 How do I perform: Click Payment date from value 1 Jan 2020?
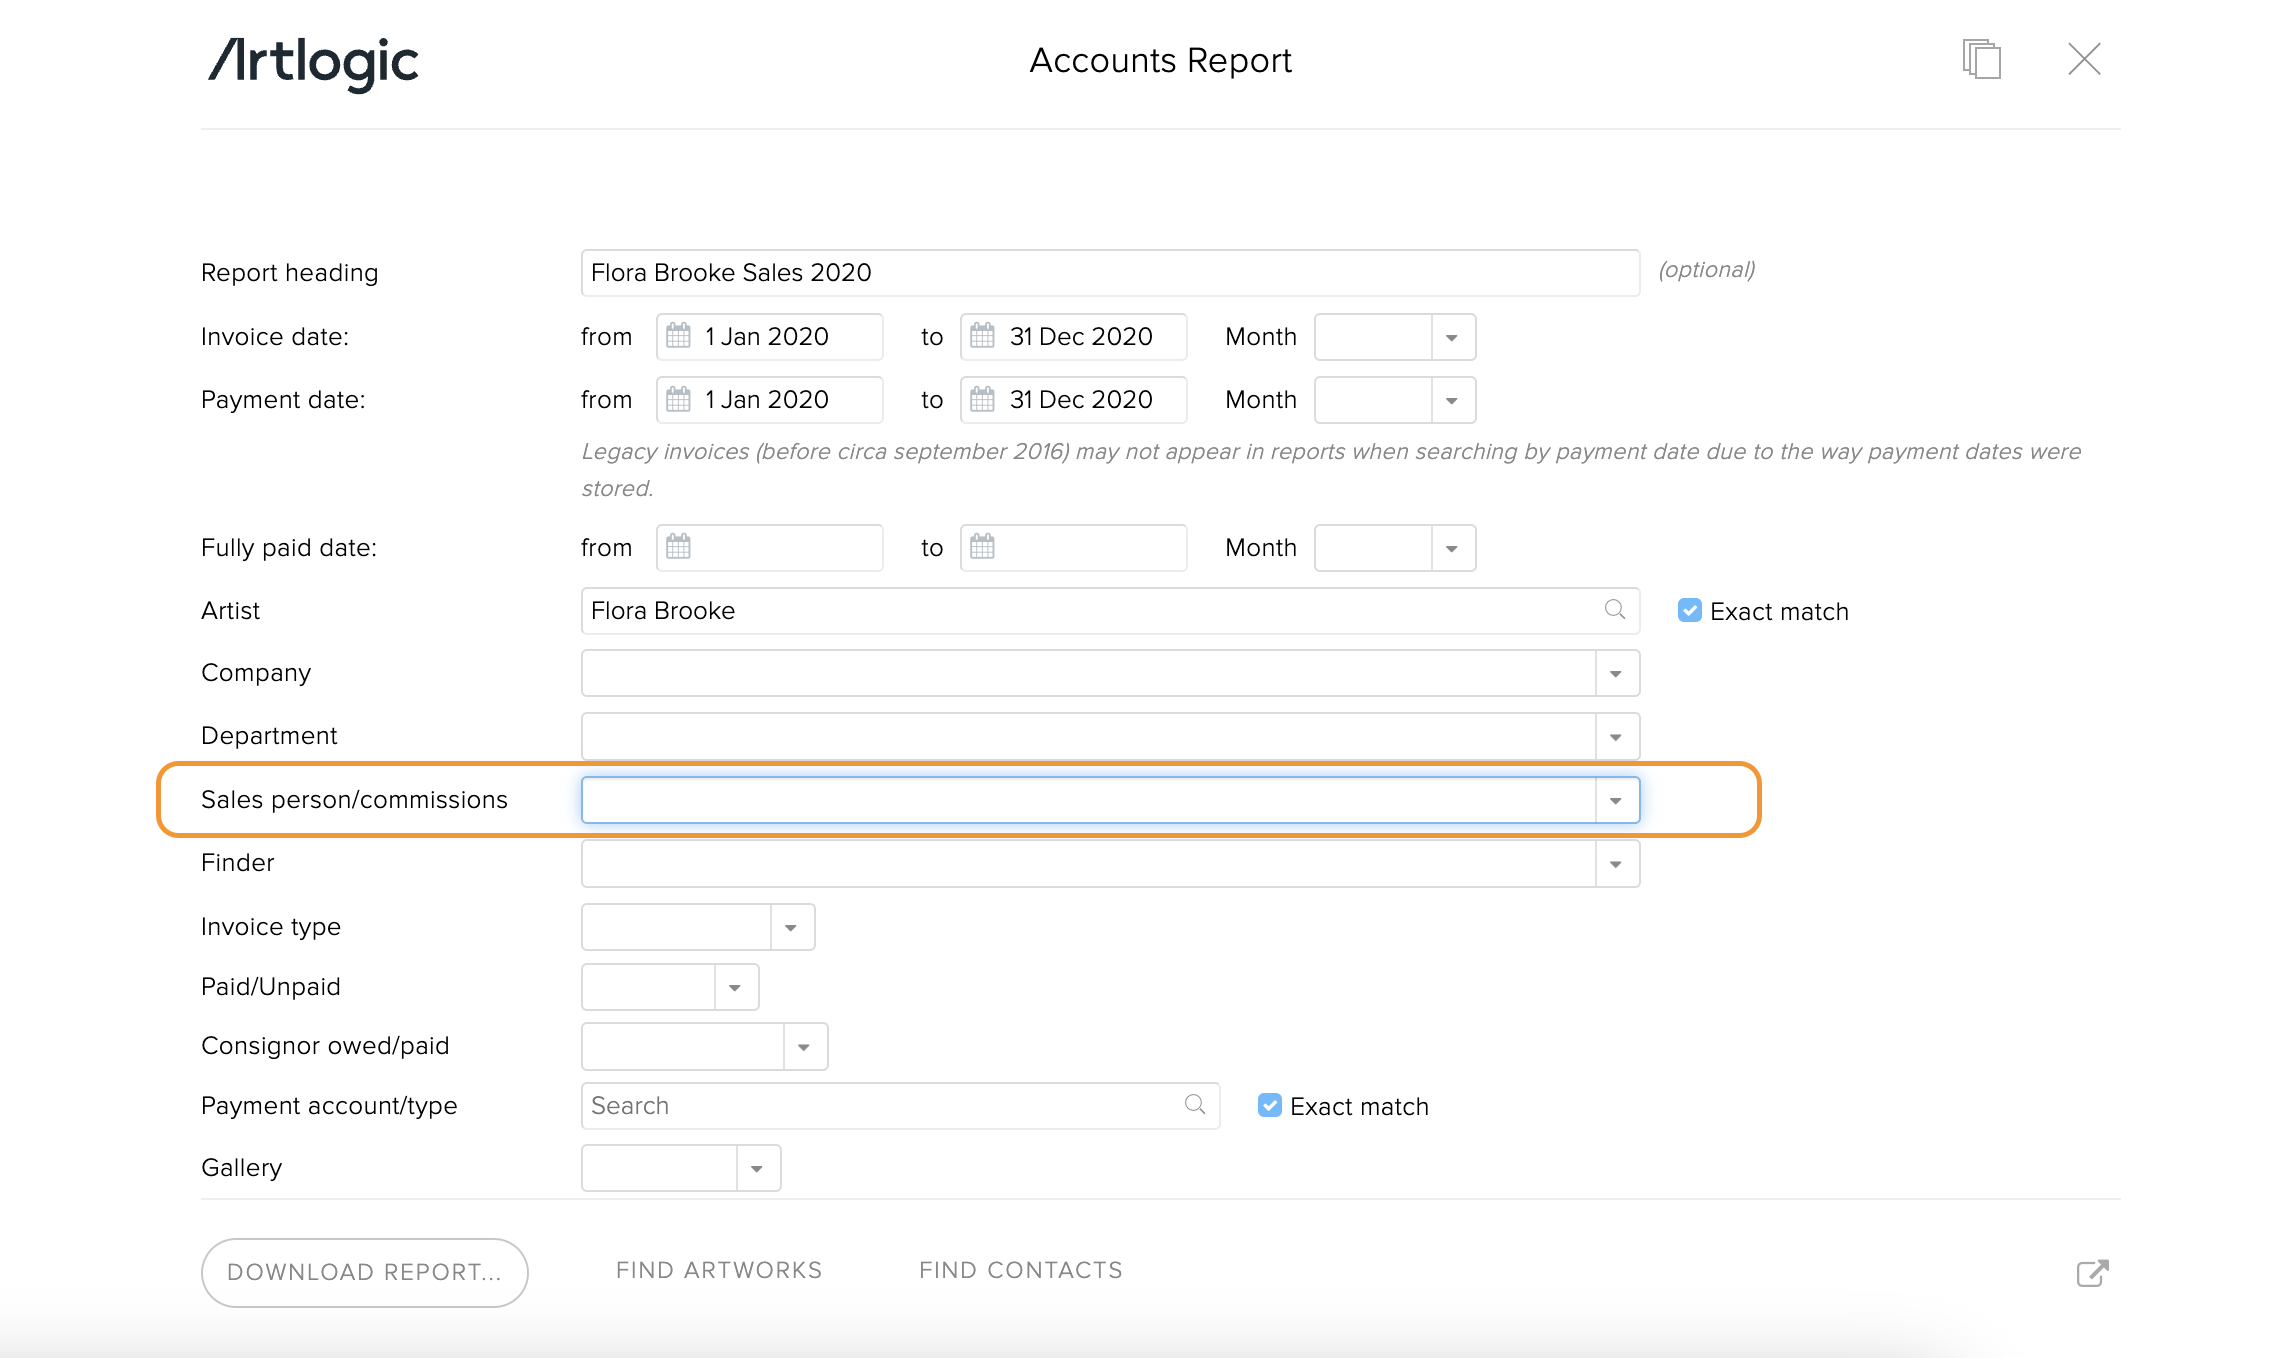tap(767, 400)
